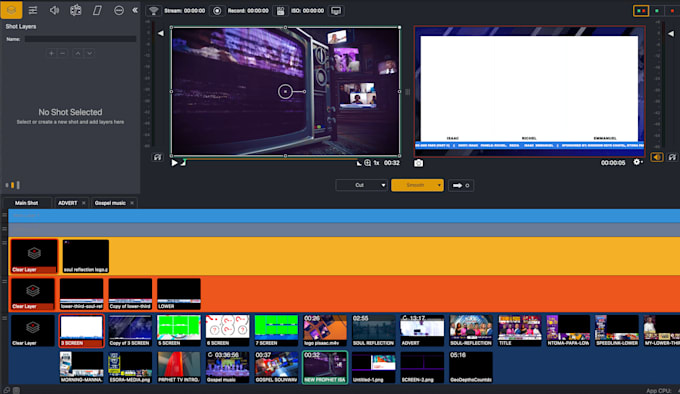Take a snapshot of live output

click(x=418, y=163)
